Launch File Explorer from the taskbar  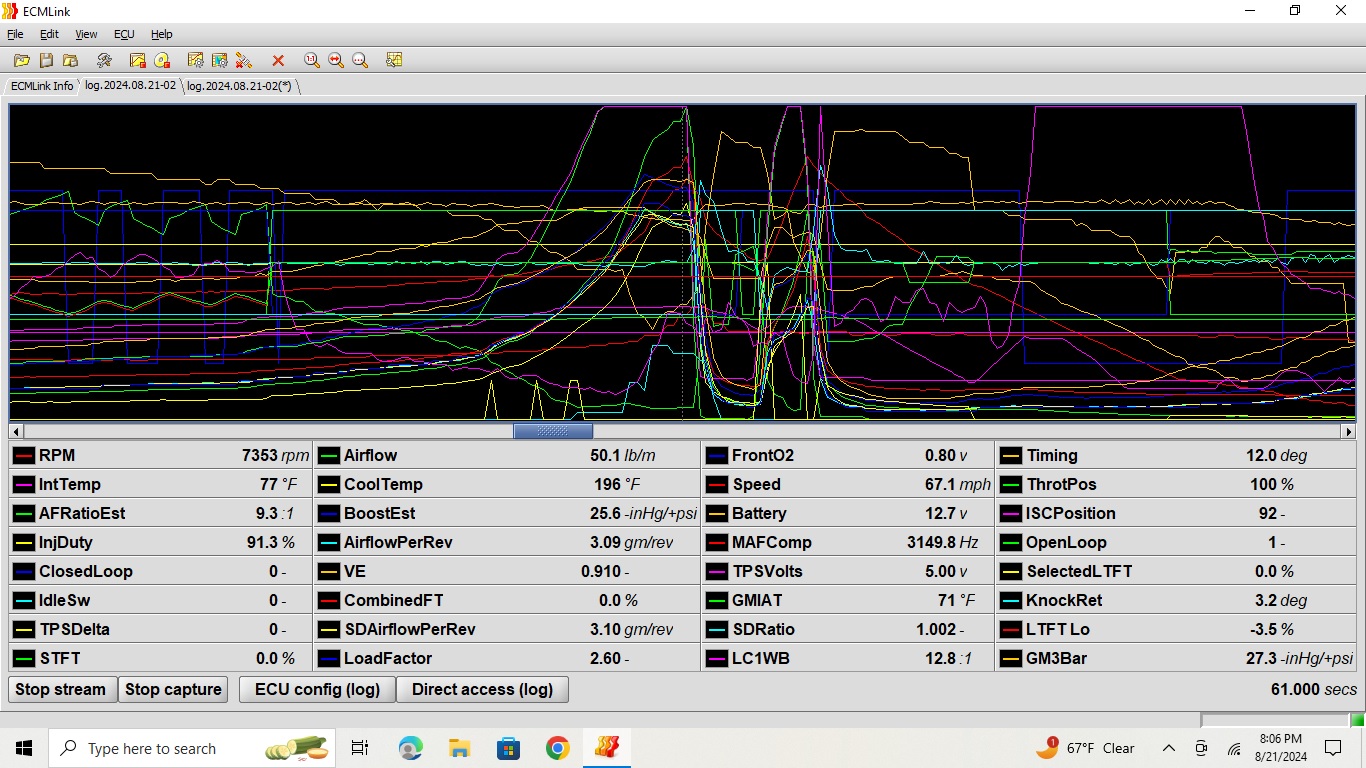click(459, 748)
